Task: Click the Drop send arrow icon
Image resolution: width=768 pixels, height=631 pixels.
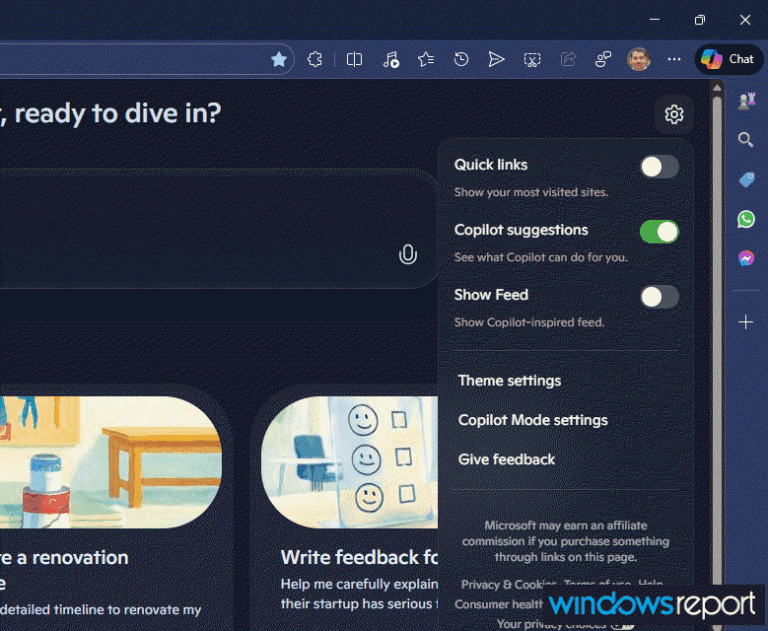Action: (x=496, y=60)
